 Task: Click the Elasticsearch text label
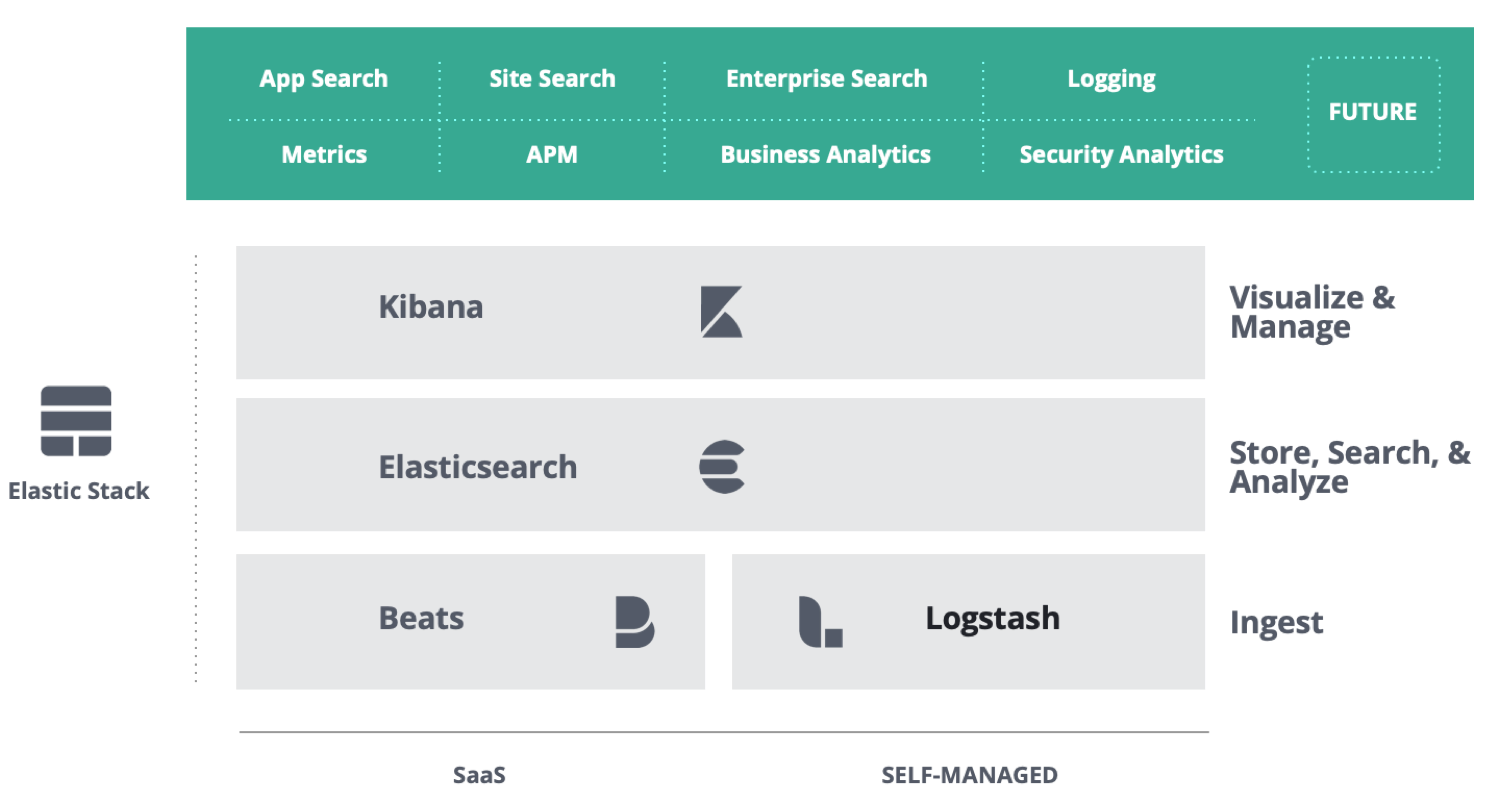[477, 467]
